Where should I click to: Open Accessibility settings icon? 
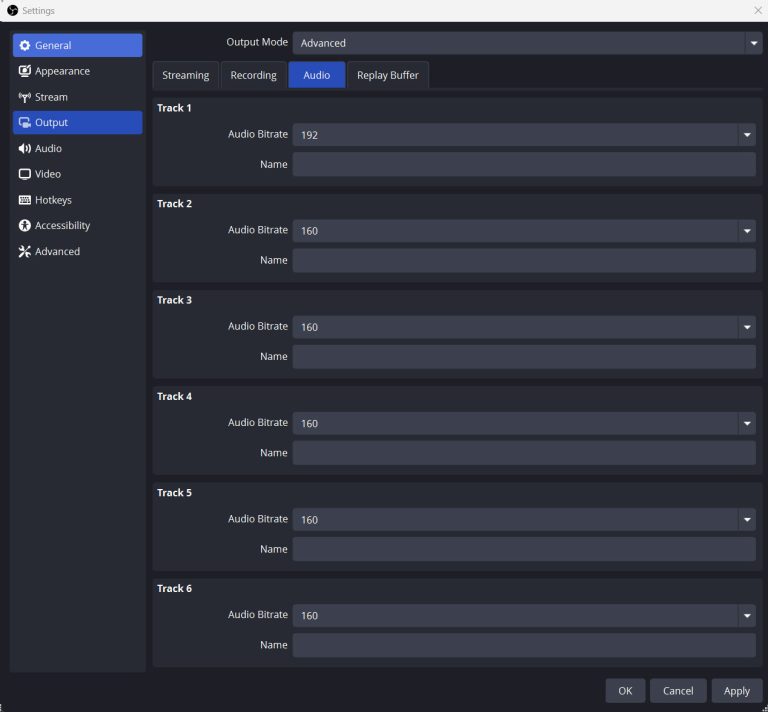tap(25, 226)
